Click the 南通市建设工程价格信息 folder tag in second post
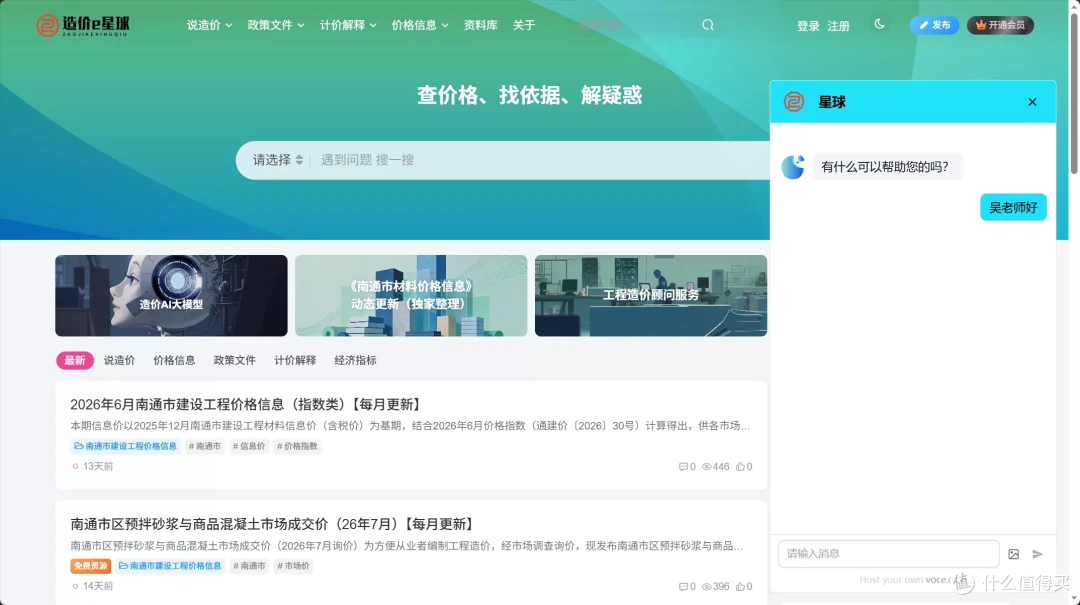Viewport: 1080px width, 605px height. pos(170,566)
